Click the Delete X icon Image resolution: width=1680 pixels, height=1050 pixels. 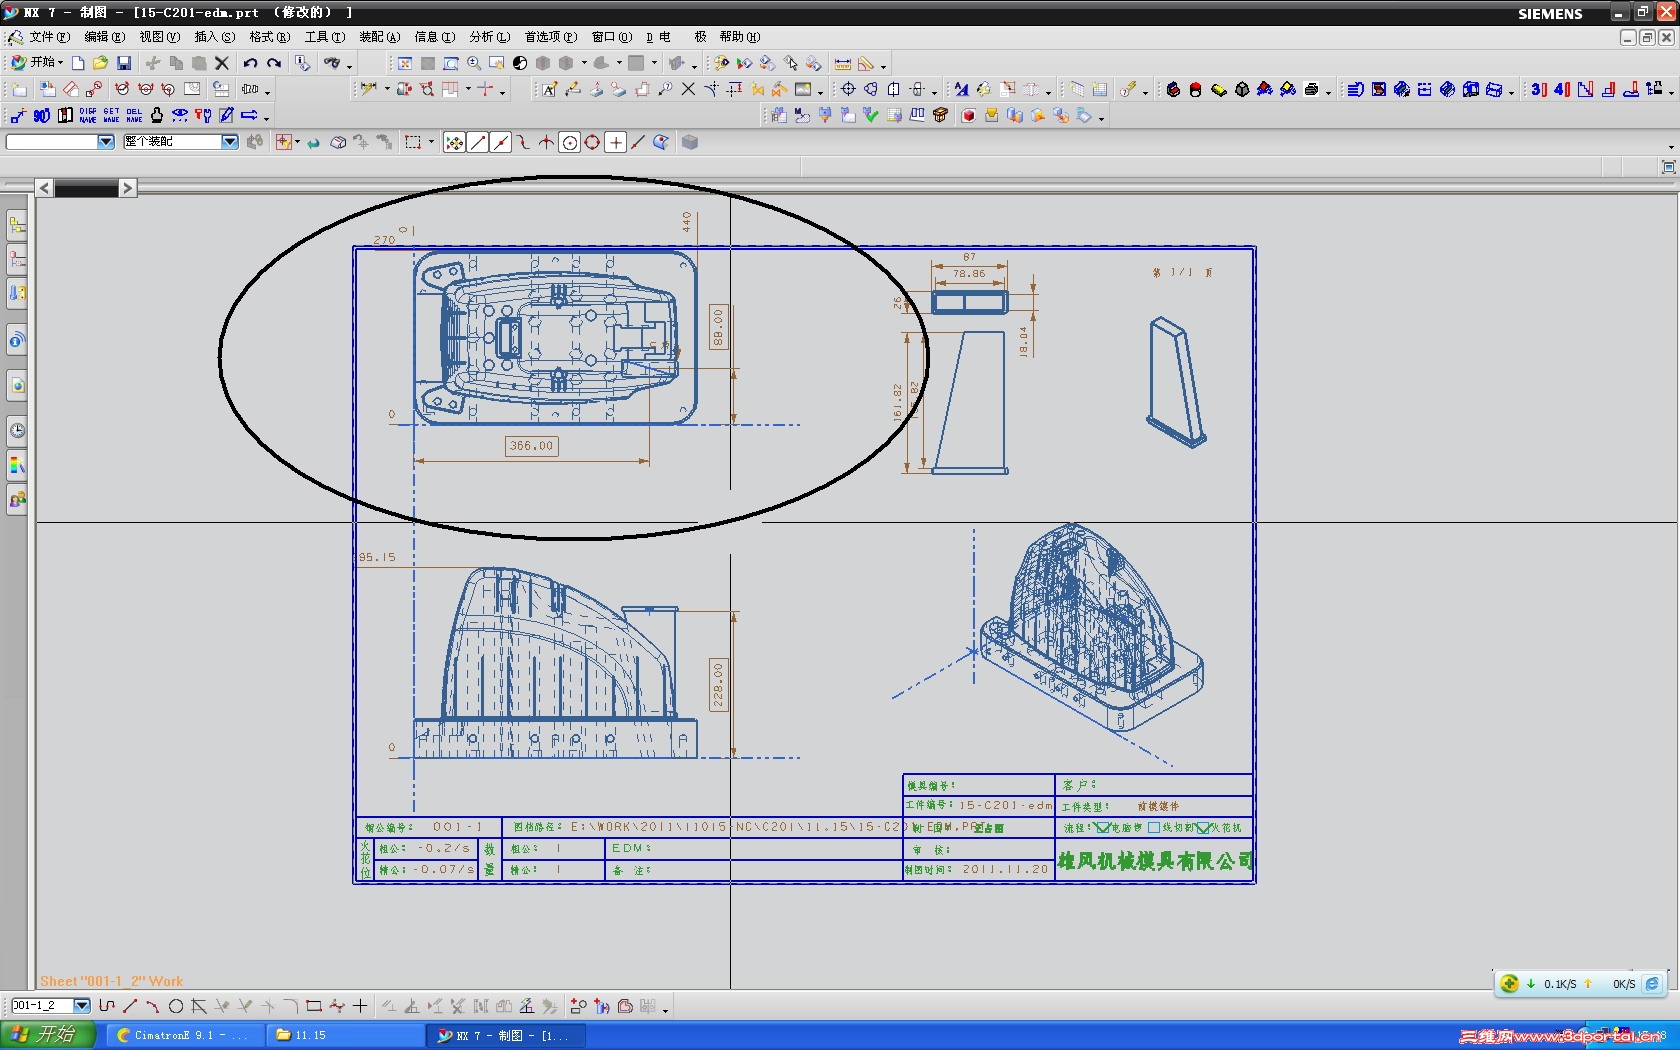[x=222, y=63]
